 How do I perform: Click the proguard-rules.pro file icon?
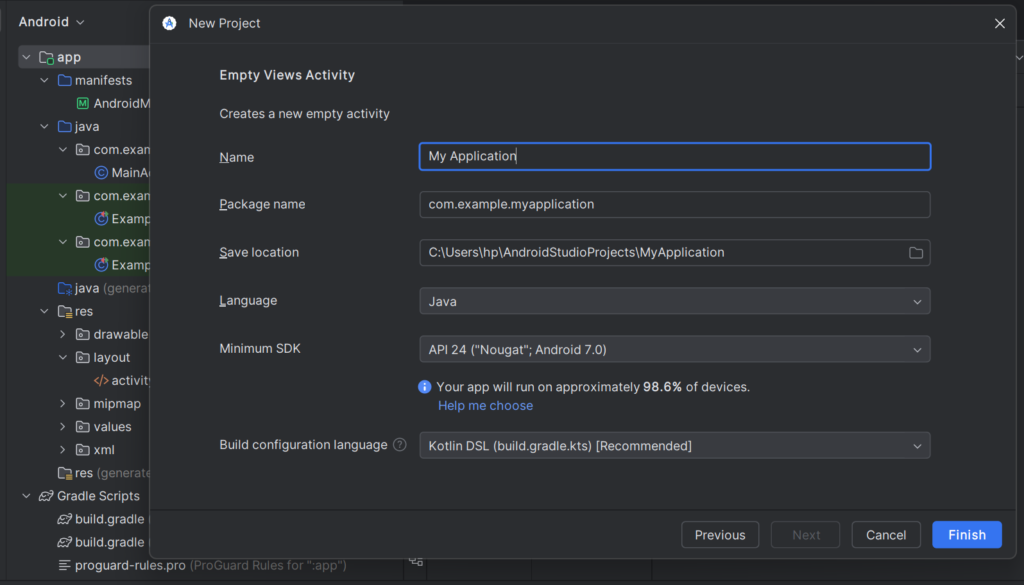[x=64, y=565]
